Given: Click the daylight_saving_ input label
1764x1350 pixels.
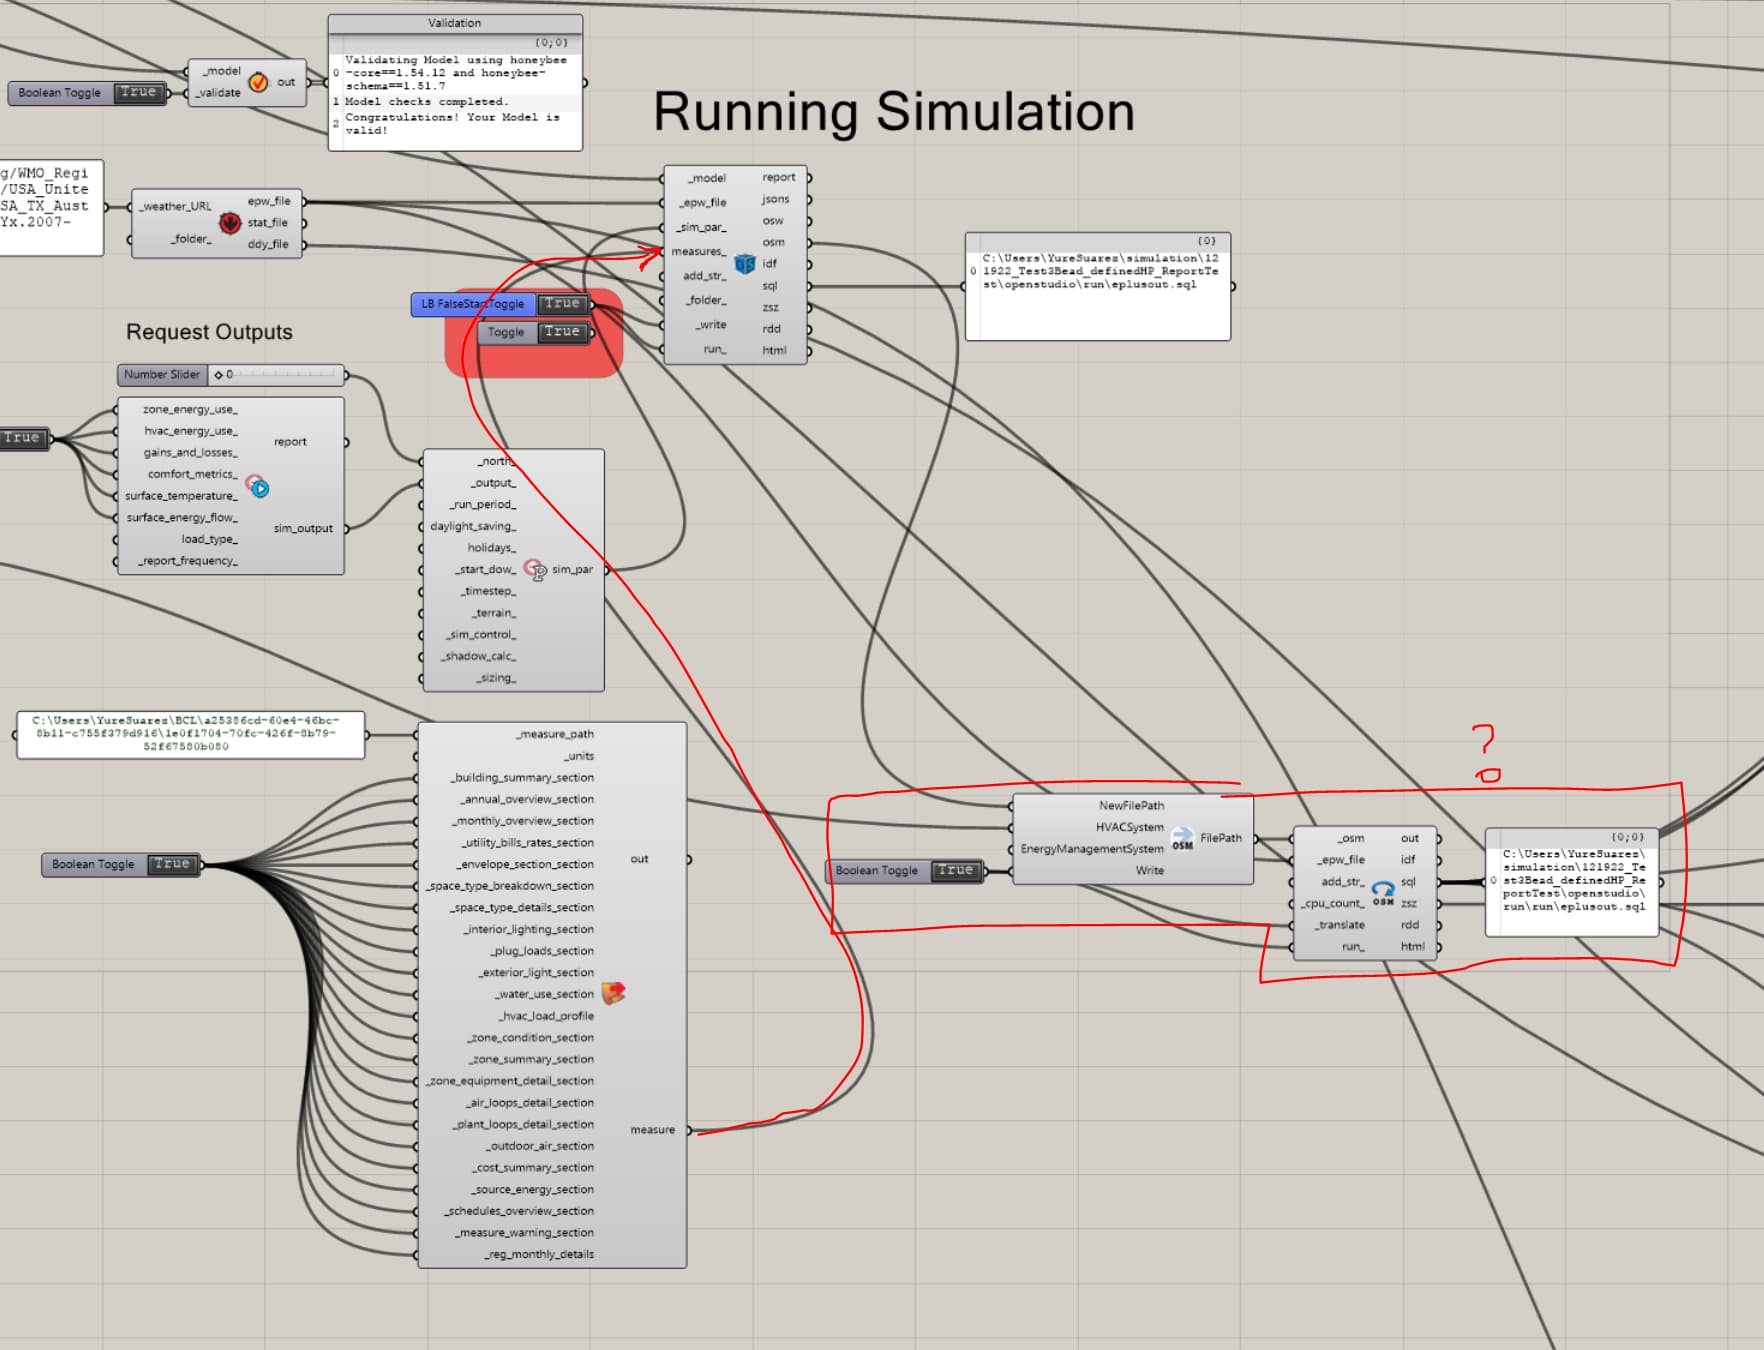Looking at the screenshot, I should click(x=473, y=526).
